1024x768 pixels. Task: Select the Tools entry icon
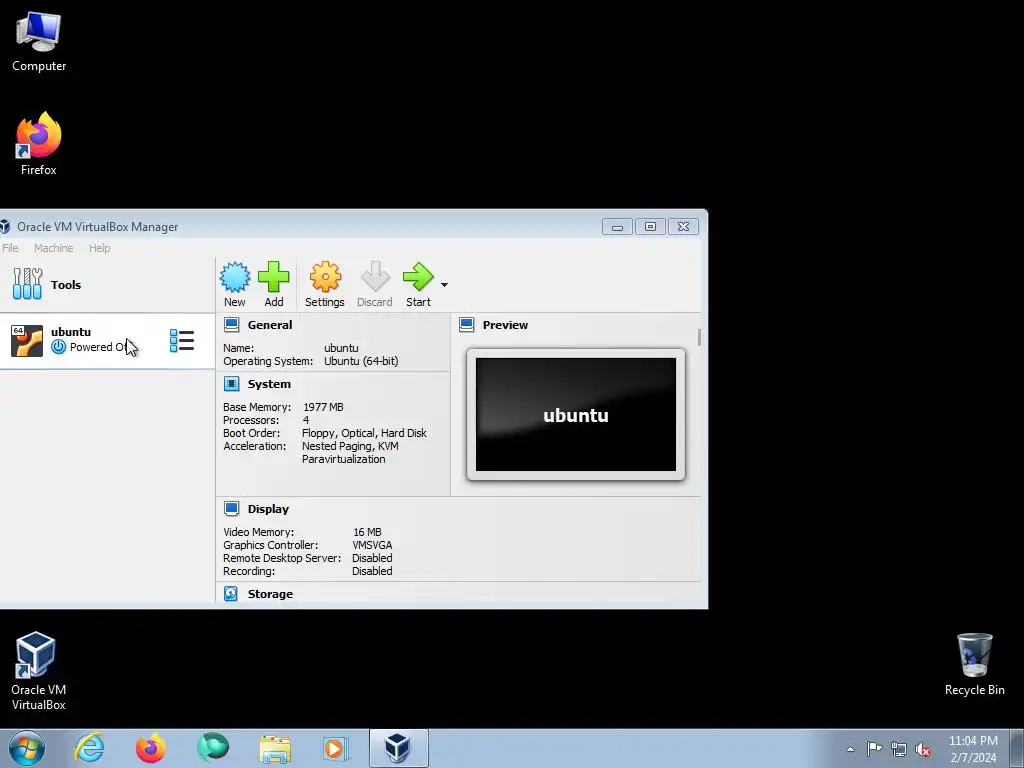tap(27, 283)
